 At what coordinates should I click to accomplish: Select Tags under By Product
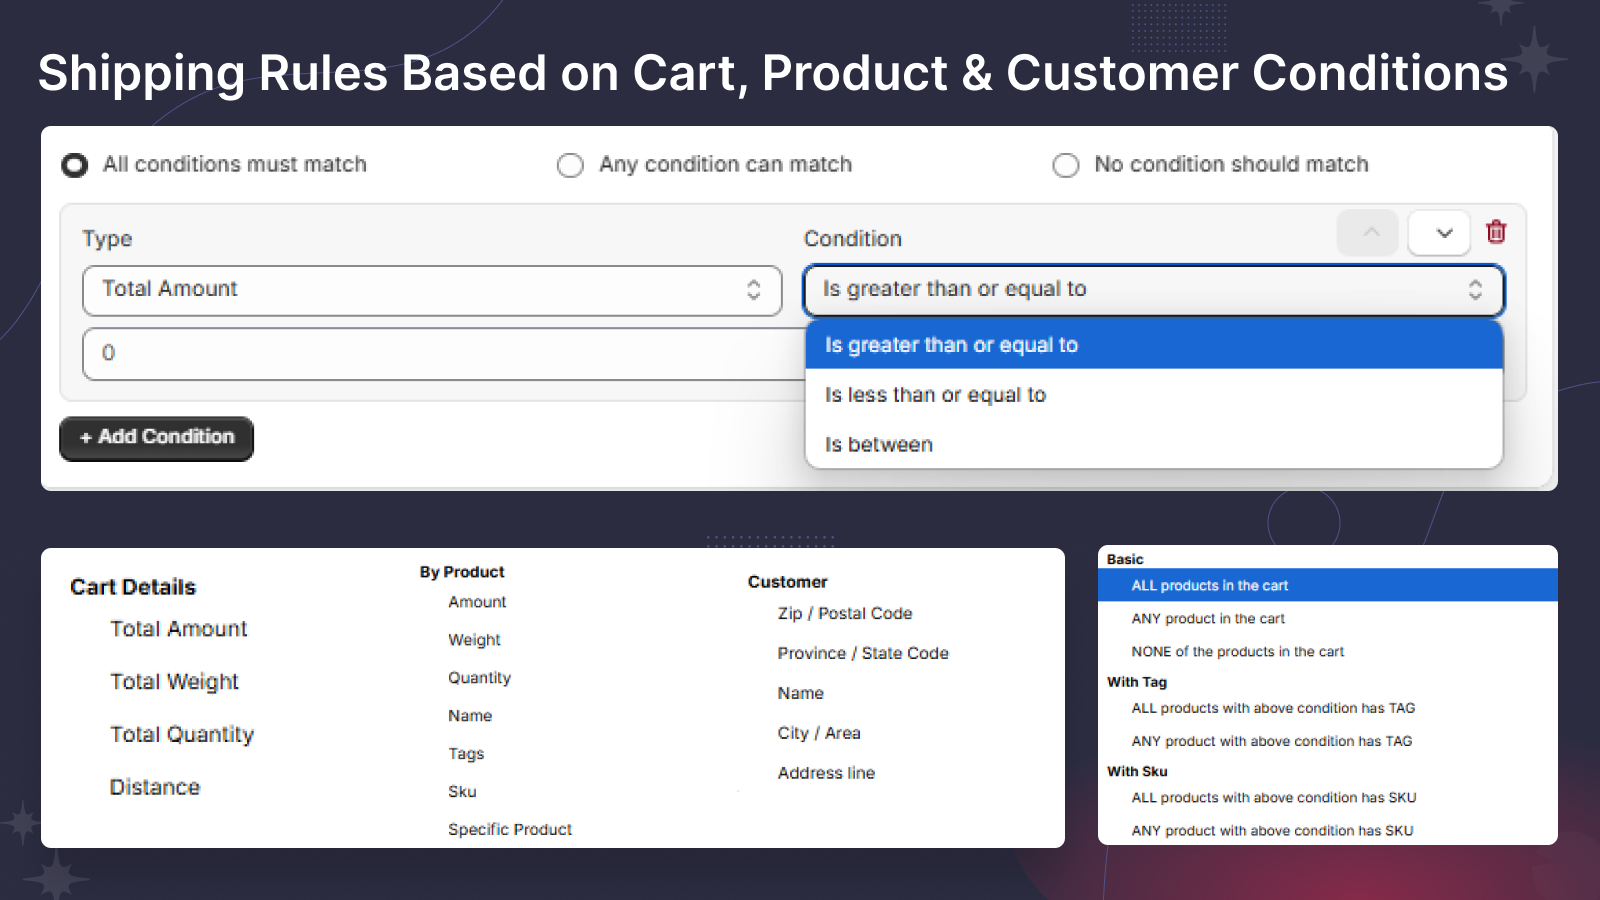click(x=466, y=754)
